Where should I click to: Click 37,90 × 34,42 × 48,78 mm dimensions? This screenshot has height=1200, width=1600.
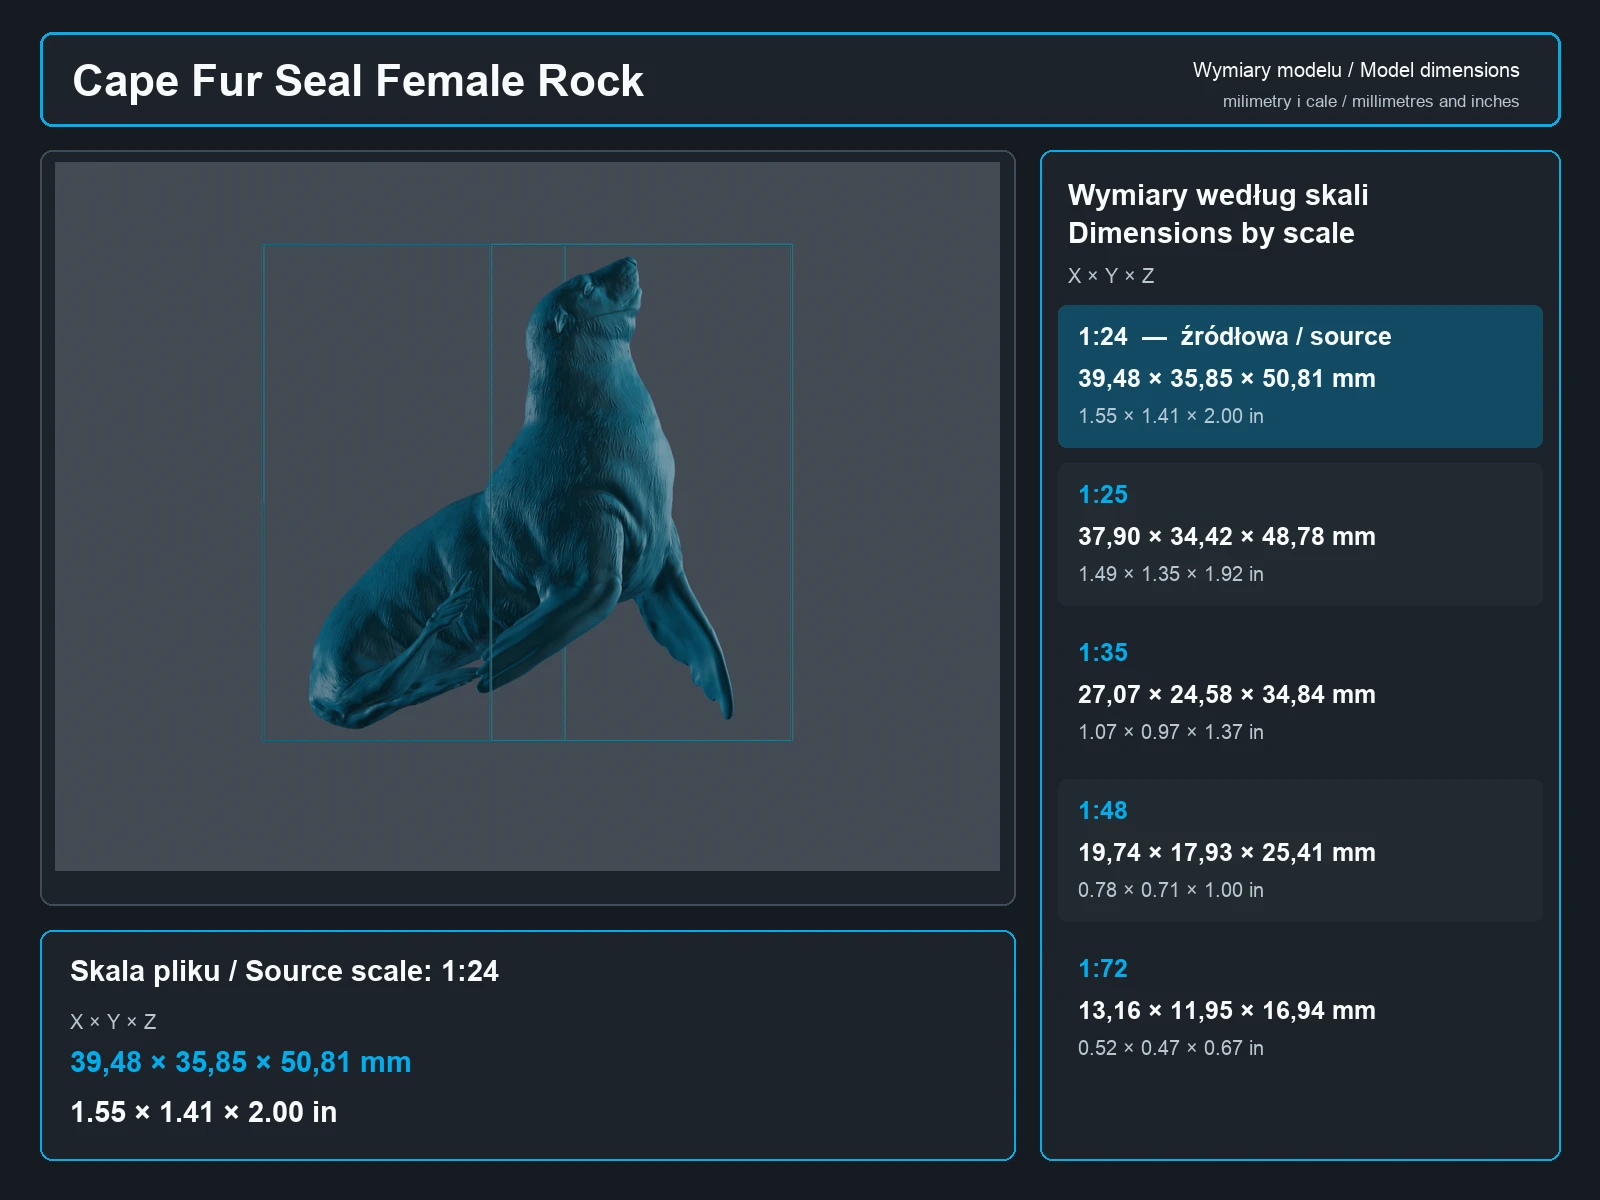[1226, 537]
